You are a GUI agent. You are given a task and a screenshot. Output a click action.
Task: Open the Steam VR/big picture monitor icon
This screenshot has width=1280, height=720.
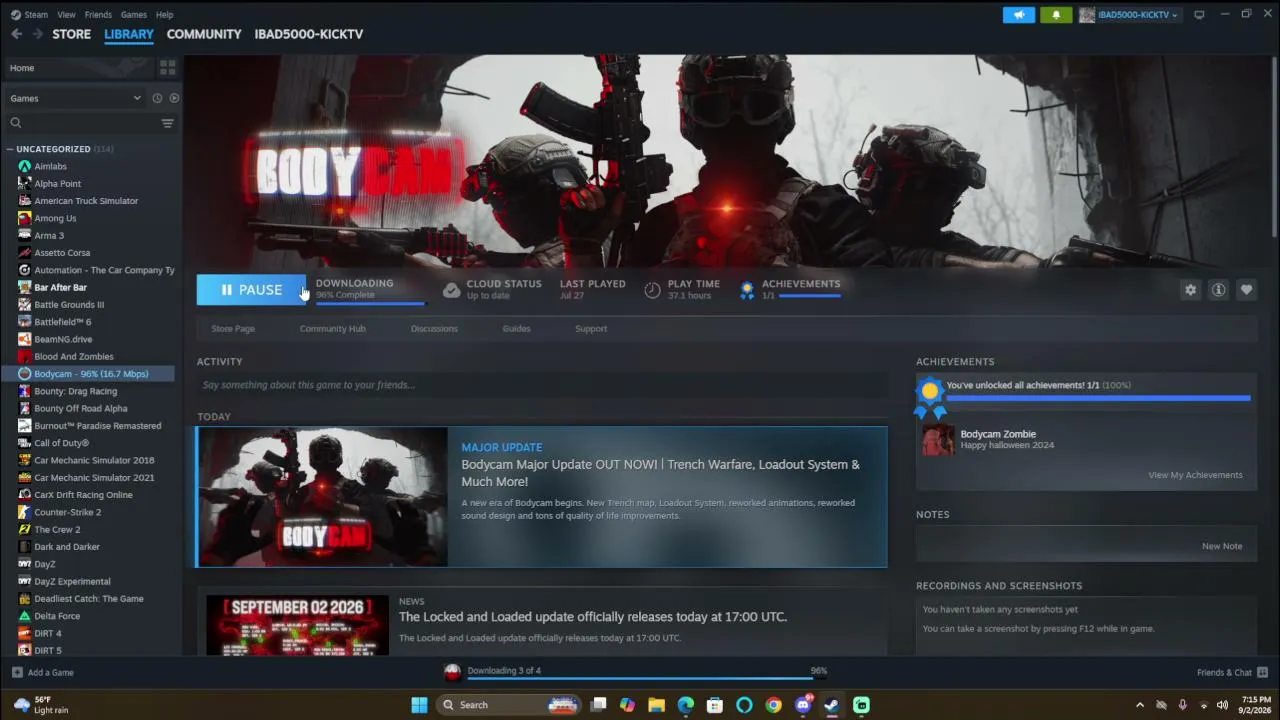coord(1199,14)
